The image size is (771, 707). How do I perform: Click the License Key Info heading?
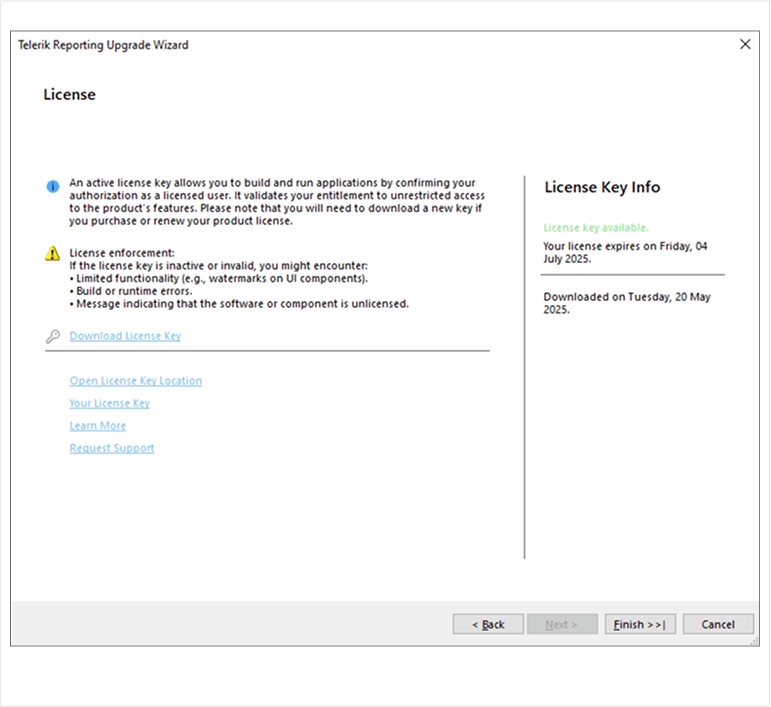[x=601, y=187]
